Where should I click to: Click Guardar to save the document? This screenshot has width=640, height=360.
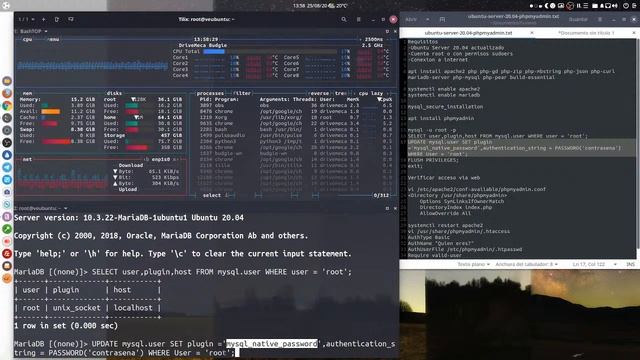click(x=578, y=19)
